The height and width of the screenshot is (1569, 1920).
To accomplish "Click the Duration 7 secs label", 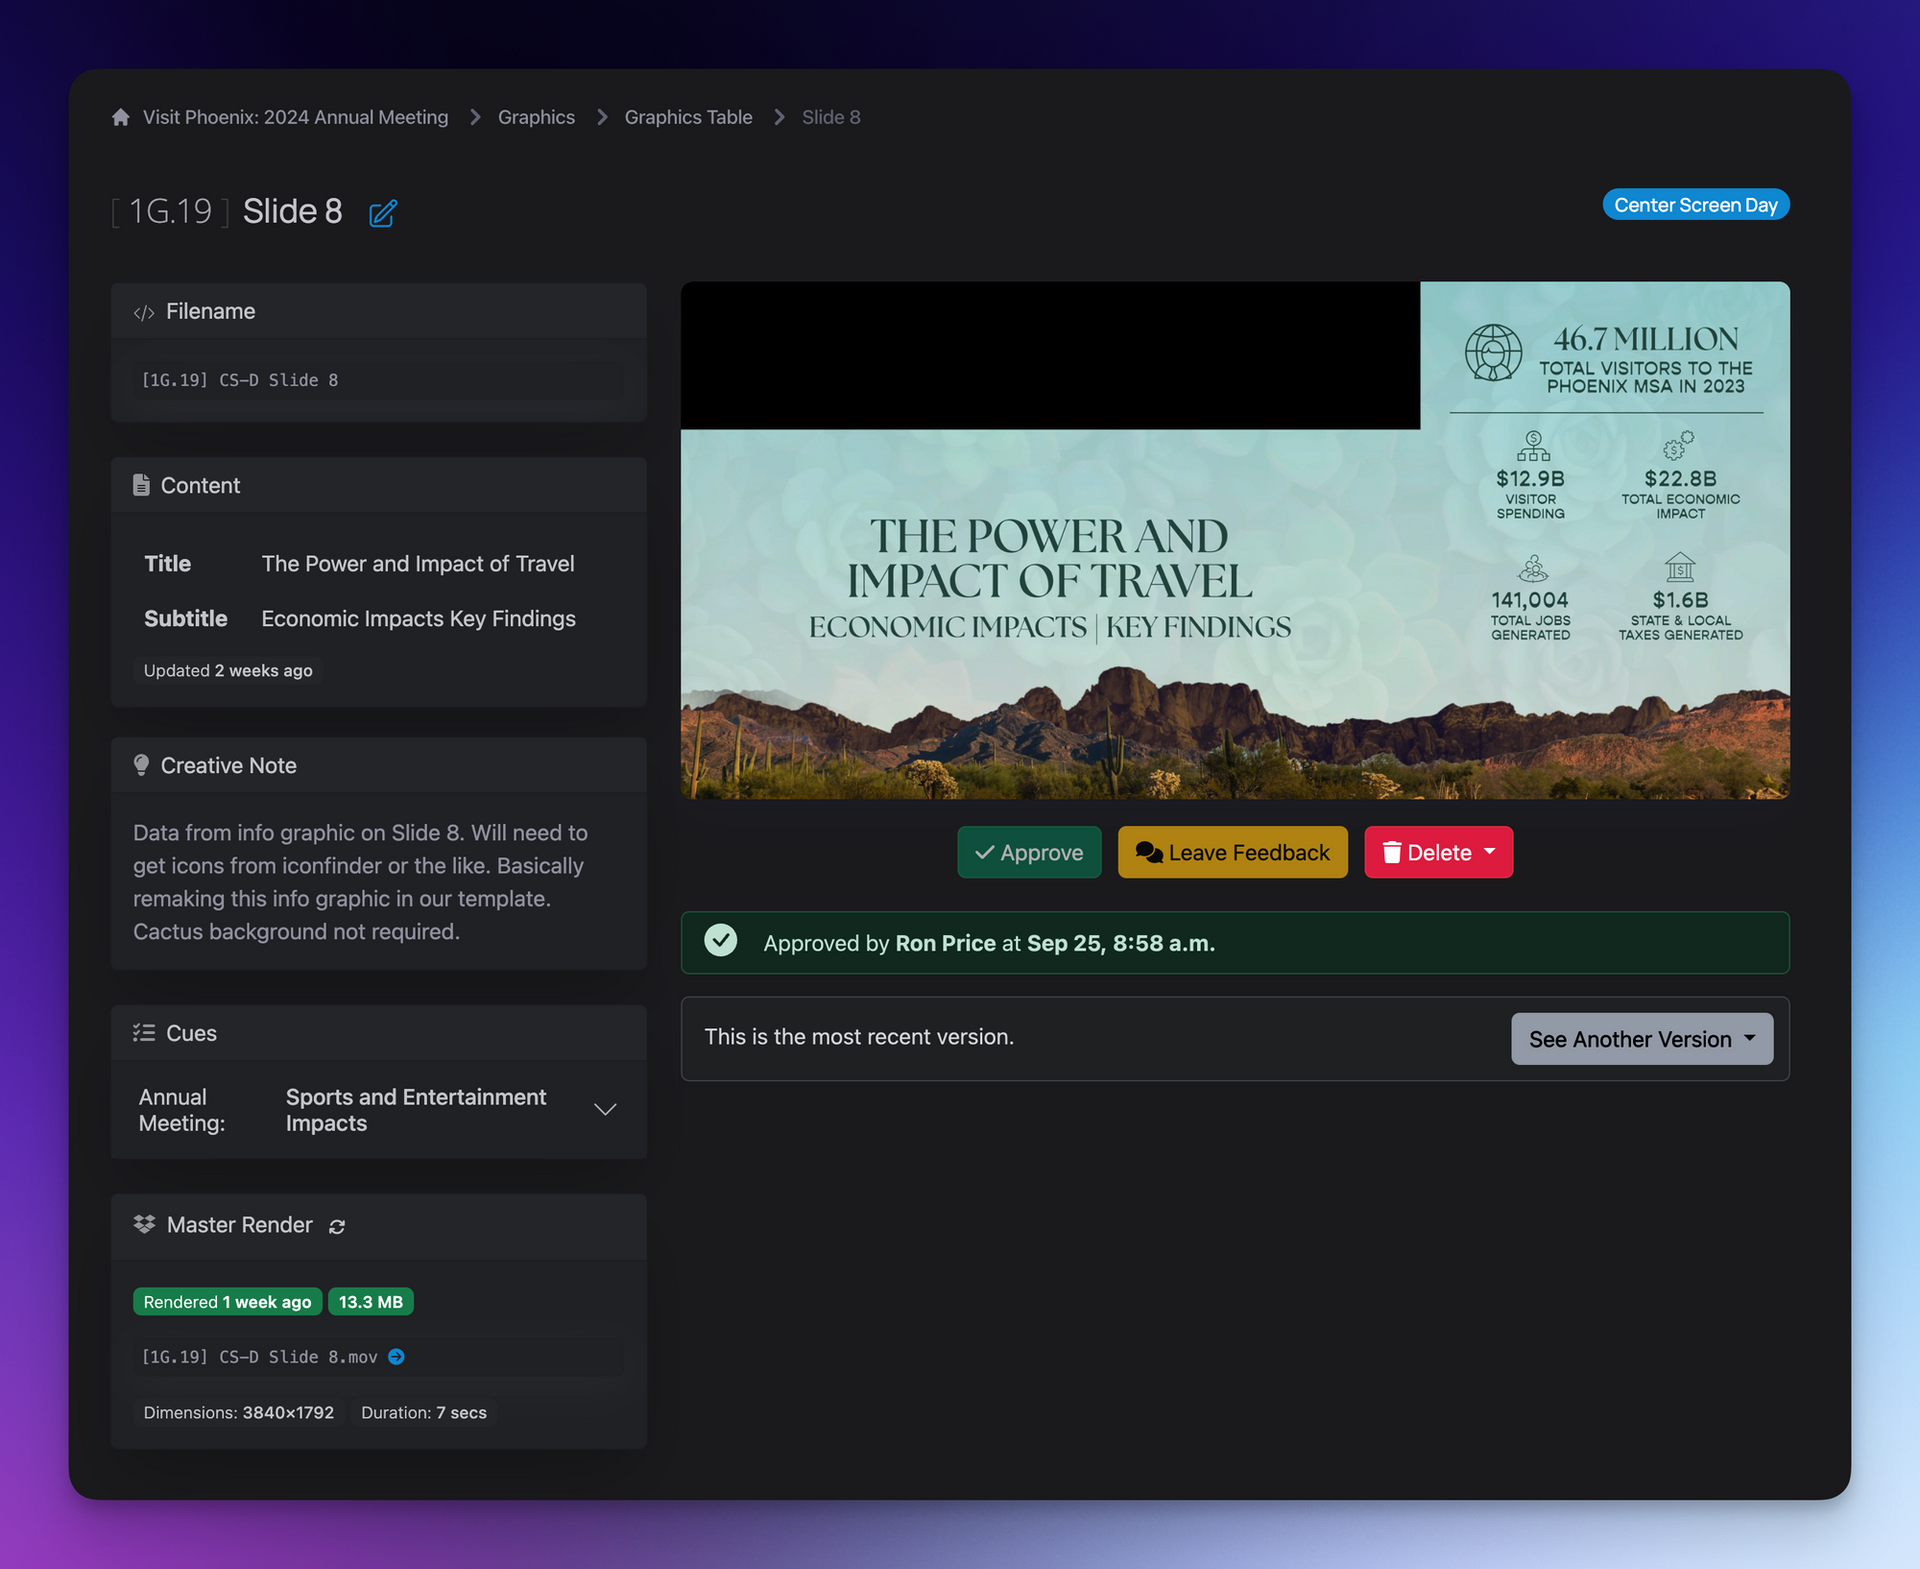I will point(424,1413).
